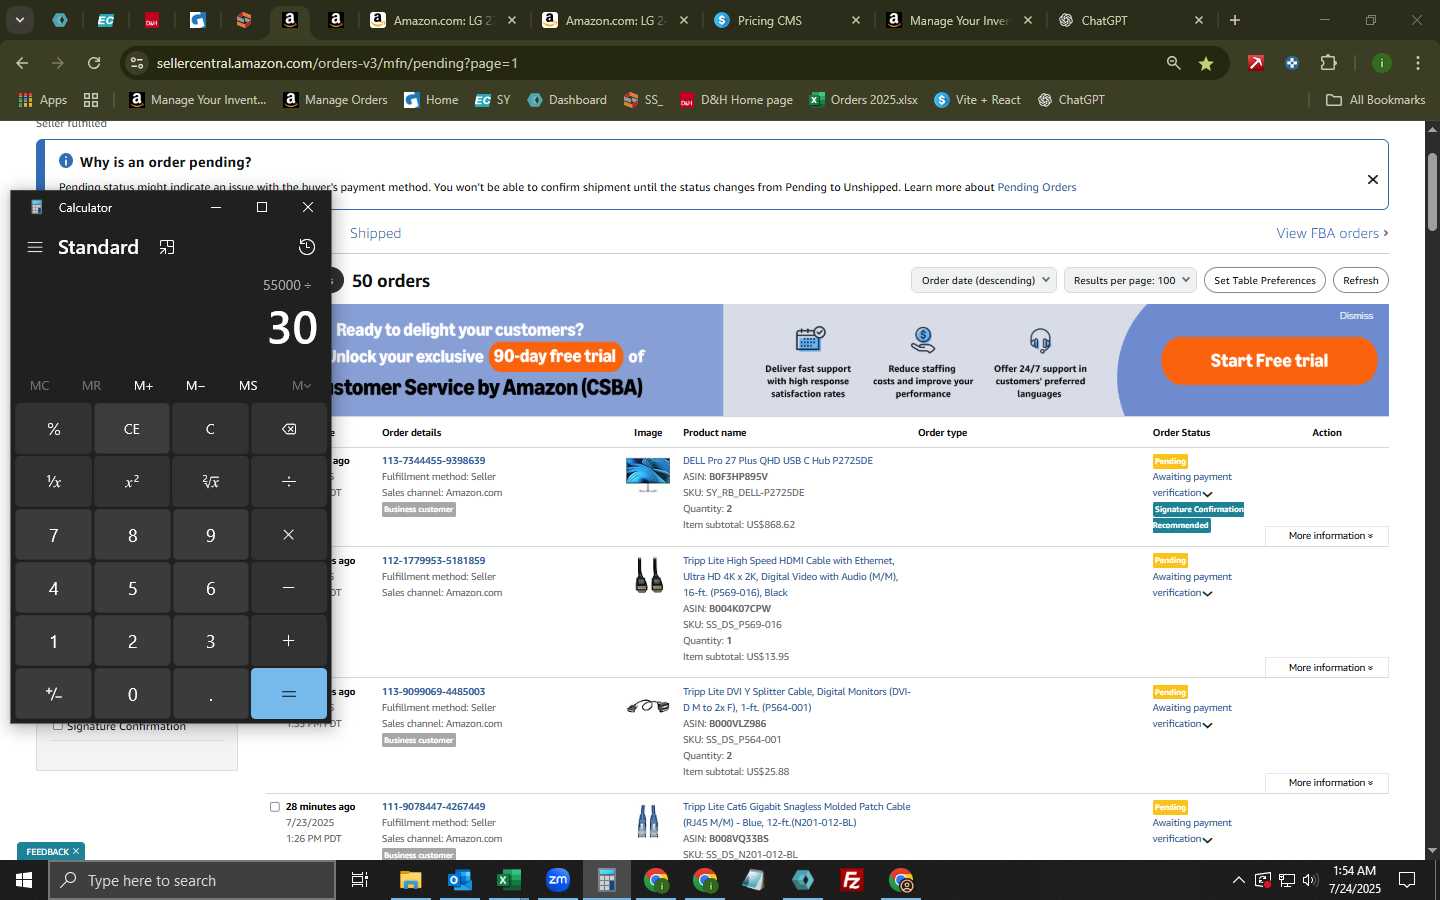The width and height of the screenshot is (1440, 900).
Task: Open FileZilla from the Windows taskbar
Action: point(852,880)
